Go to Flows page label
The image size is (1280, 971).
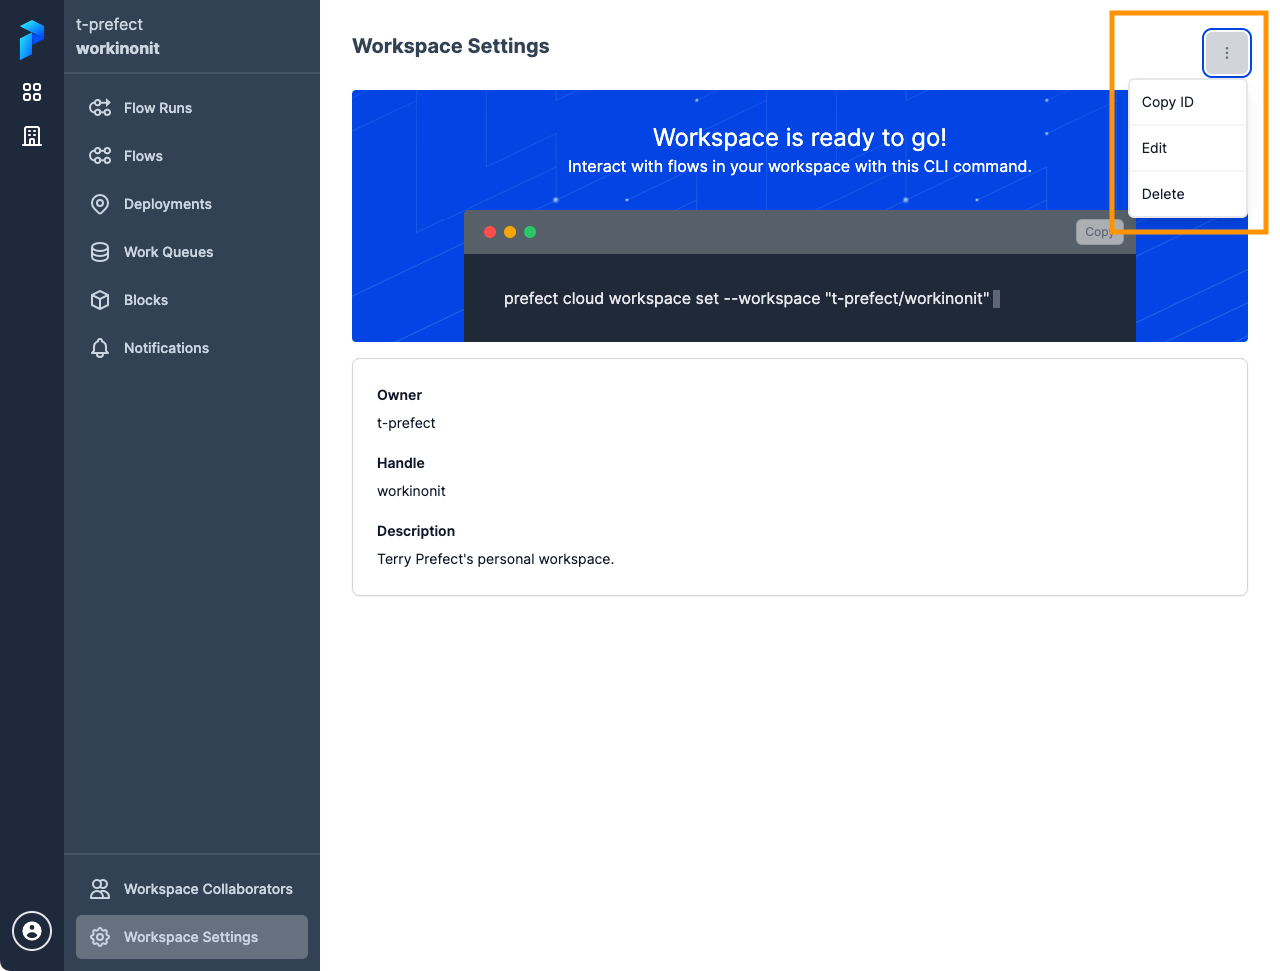[143, 156]
